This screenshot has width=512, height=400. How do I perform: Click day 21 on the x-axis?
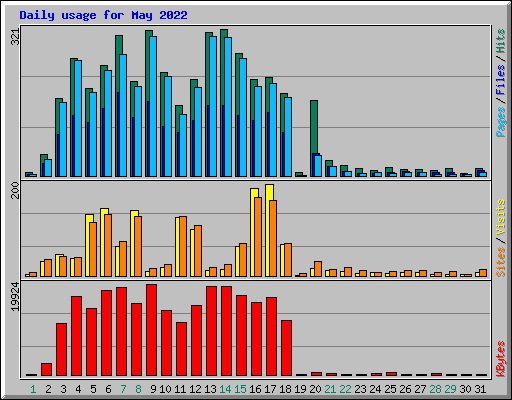[x=330, y=389]
